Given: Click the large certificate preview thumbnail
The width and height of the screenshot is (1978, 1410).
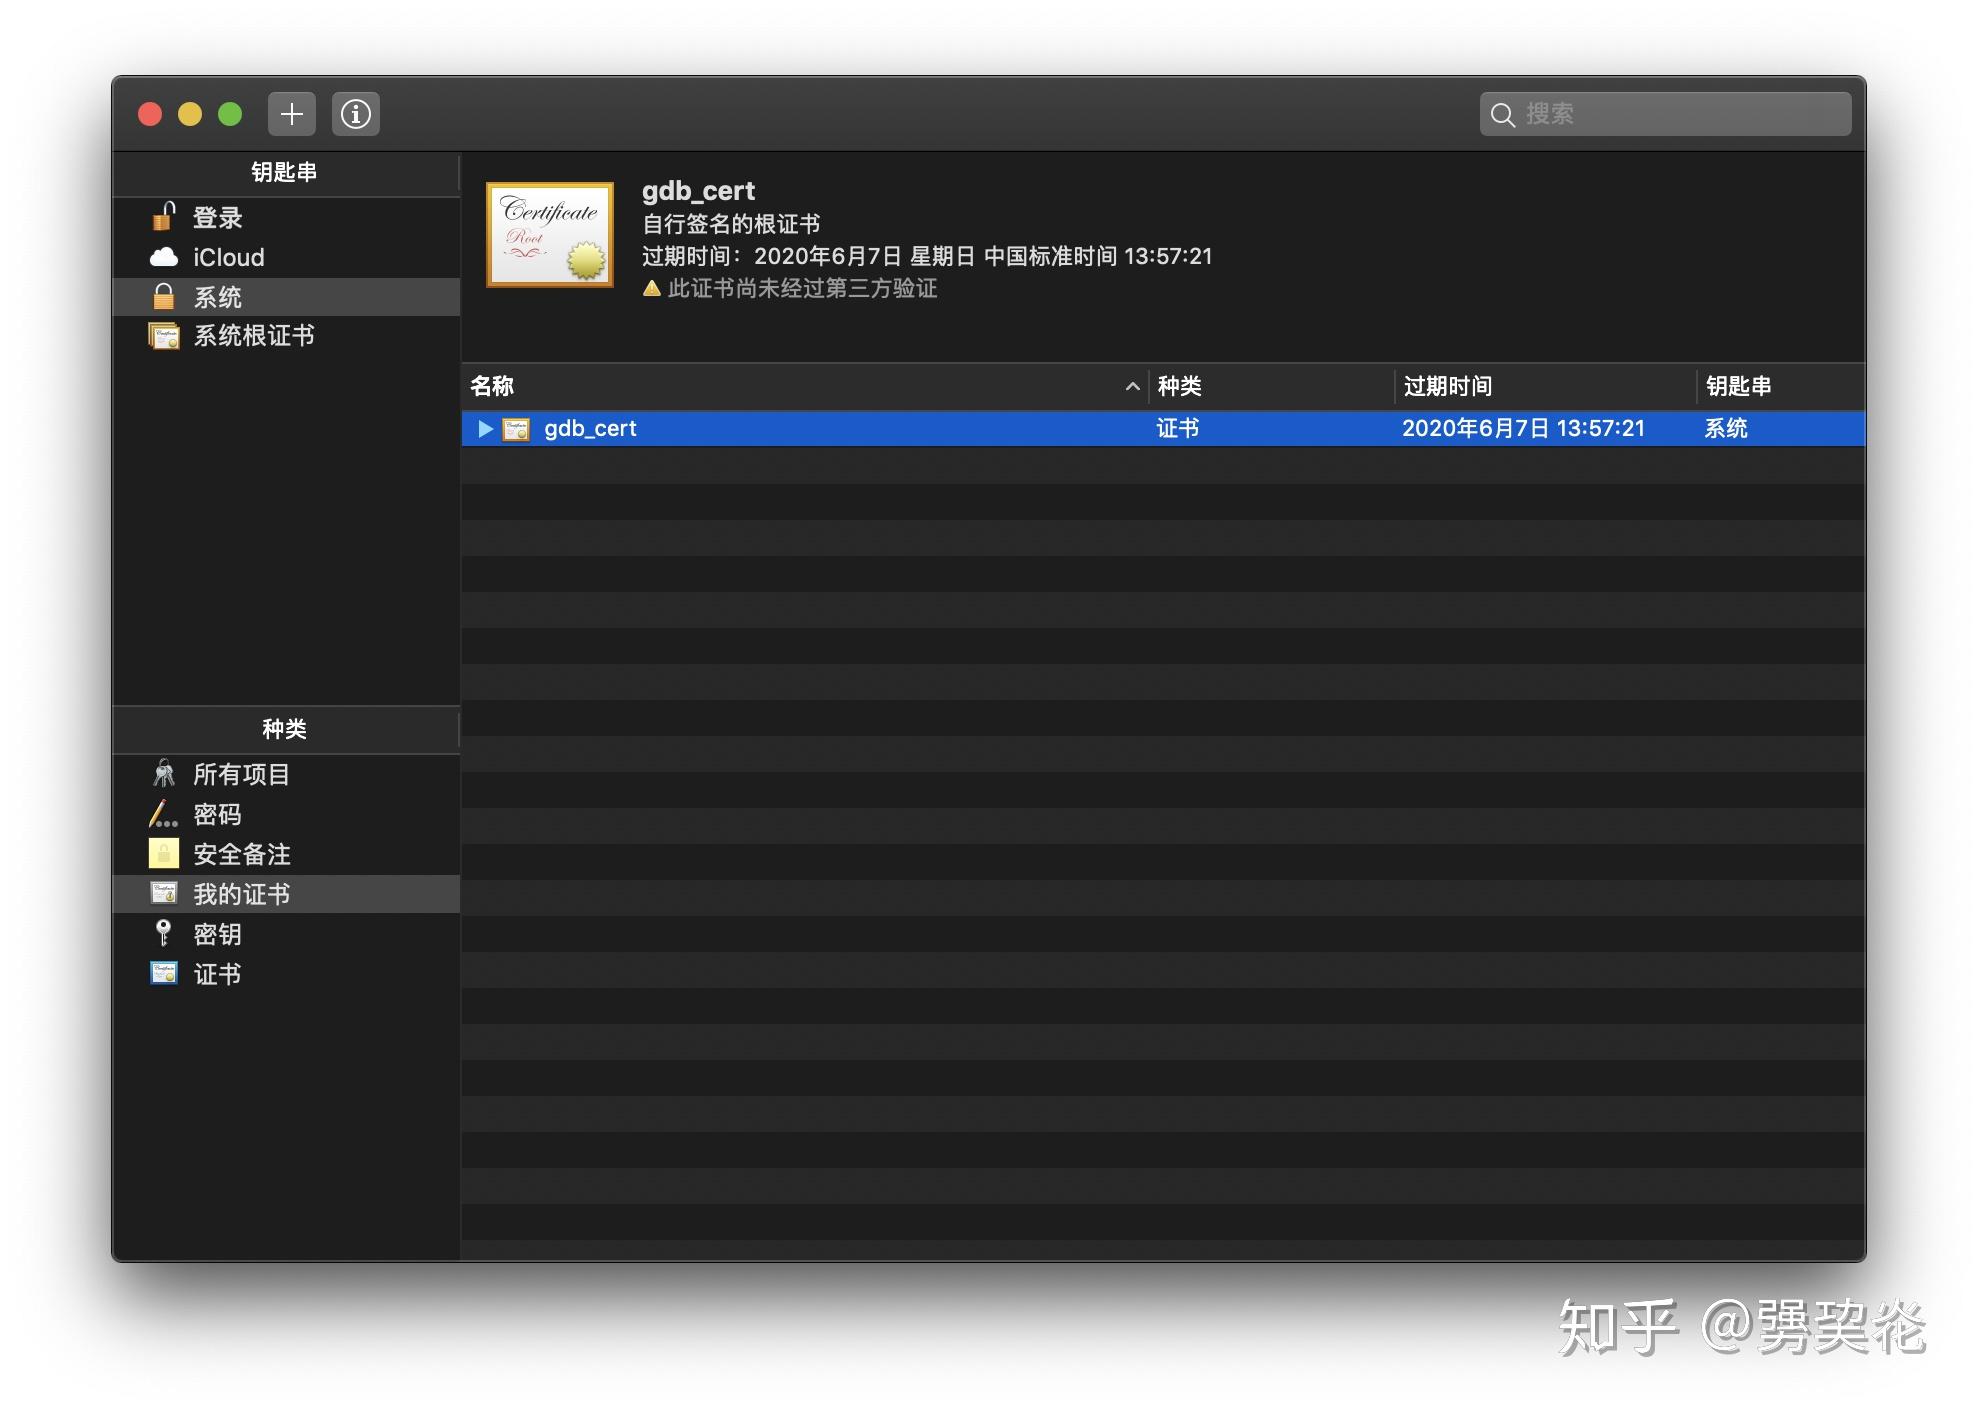Looking at the screenshot, I should pyautogui.click(x=549, y=234).
